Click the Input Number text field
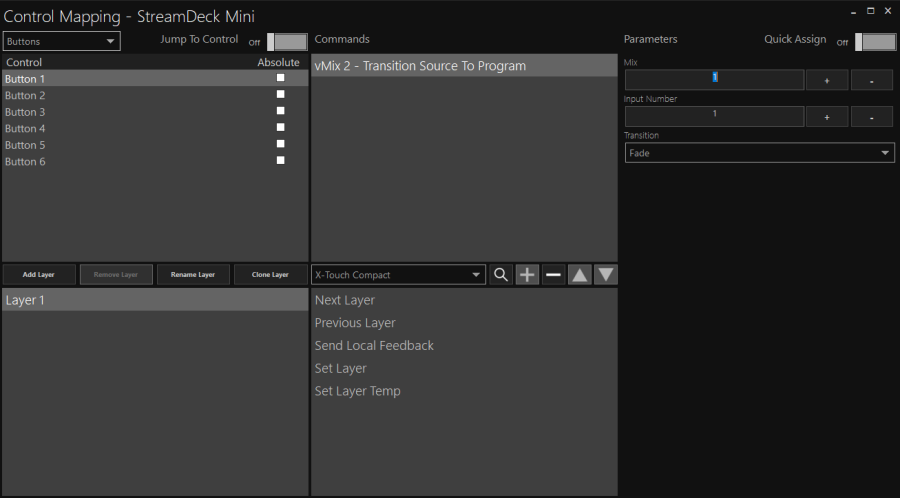The width and height of the screenshot is (900, 498). 714,116
